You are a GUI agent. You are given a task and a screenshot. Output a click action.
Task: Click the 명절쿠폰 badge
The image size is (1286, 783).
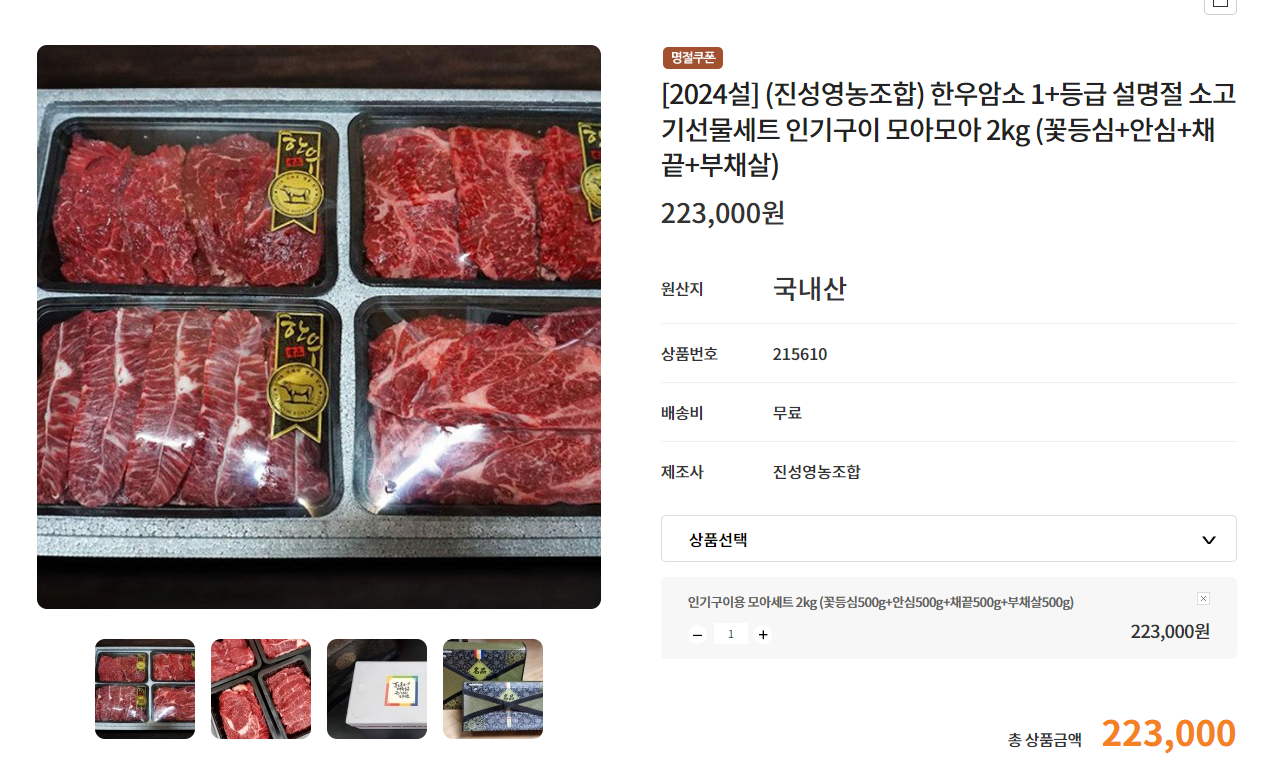click(x=693, y=58)
